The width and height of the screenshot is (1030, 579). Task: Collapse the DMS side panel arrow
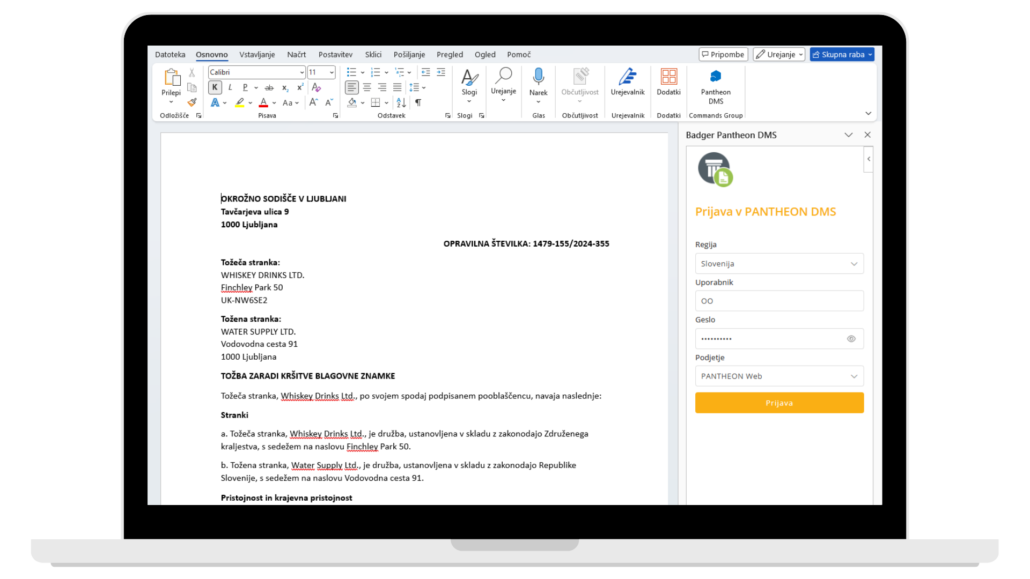click(868, 159)
